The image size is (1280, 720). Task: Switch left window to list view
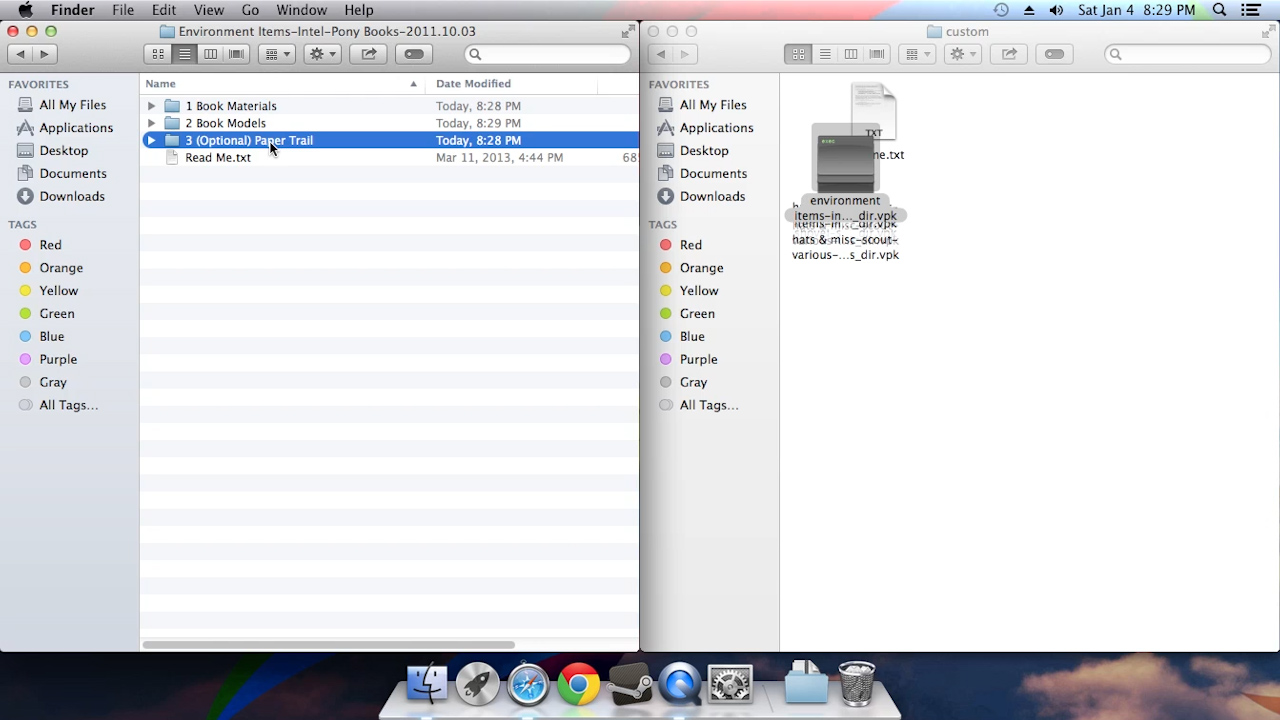pyautogui.click(x=184, y=54)
